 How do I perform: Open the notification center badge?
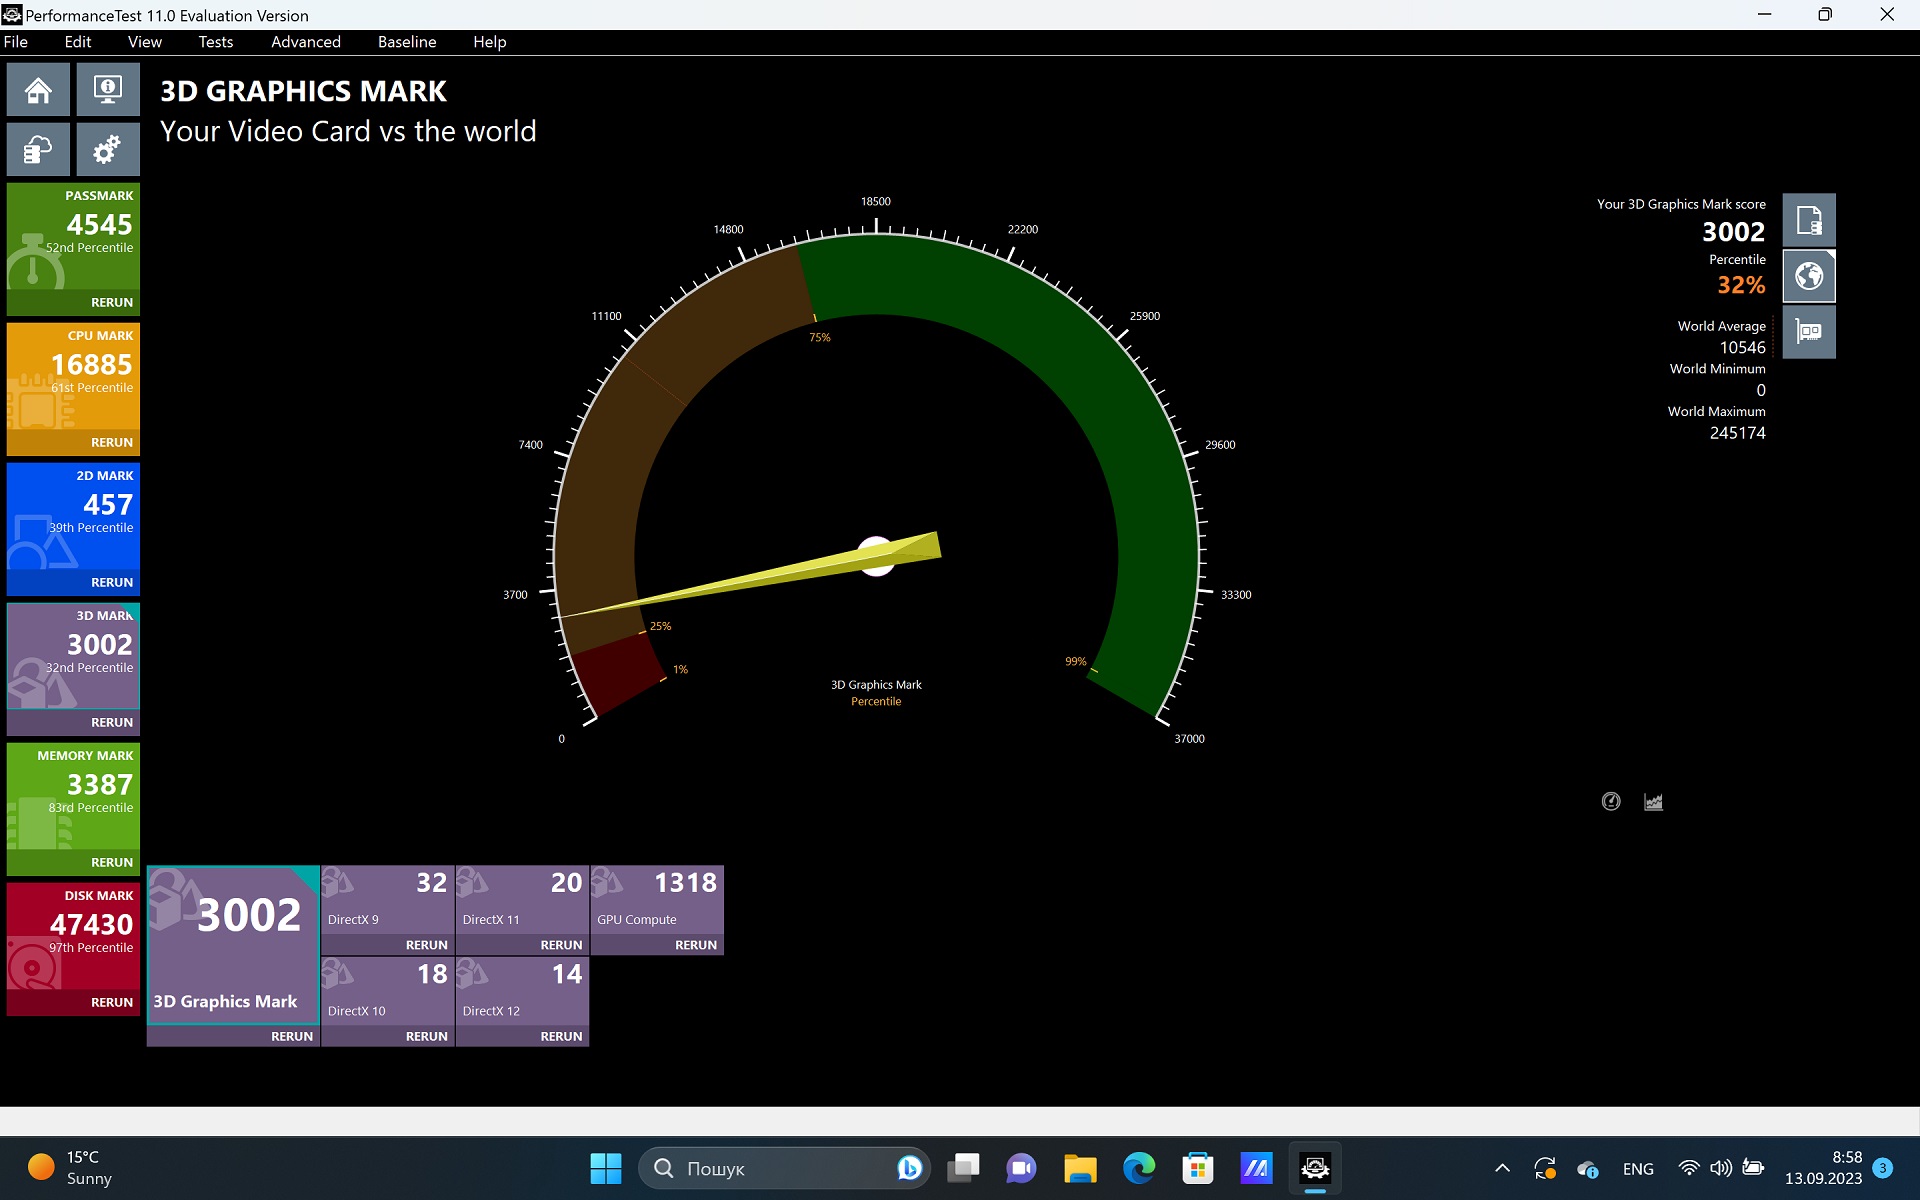(1882, 1168)
